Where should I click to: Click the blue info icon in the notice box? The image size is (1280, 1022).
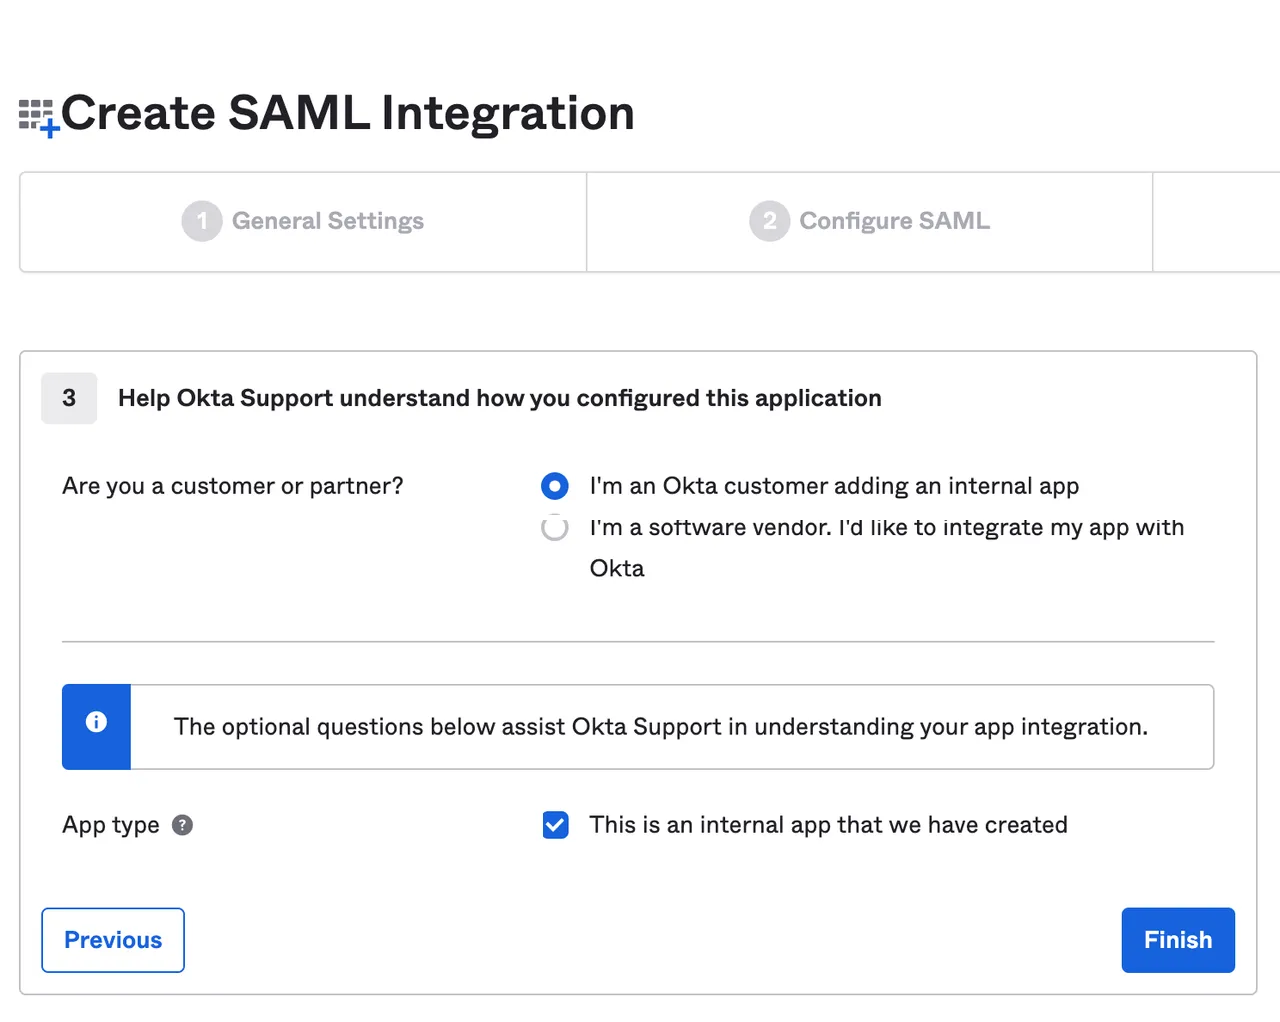[96, 722]
